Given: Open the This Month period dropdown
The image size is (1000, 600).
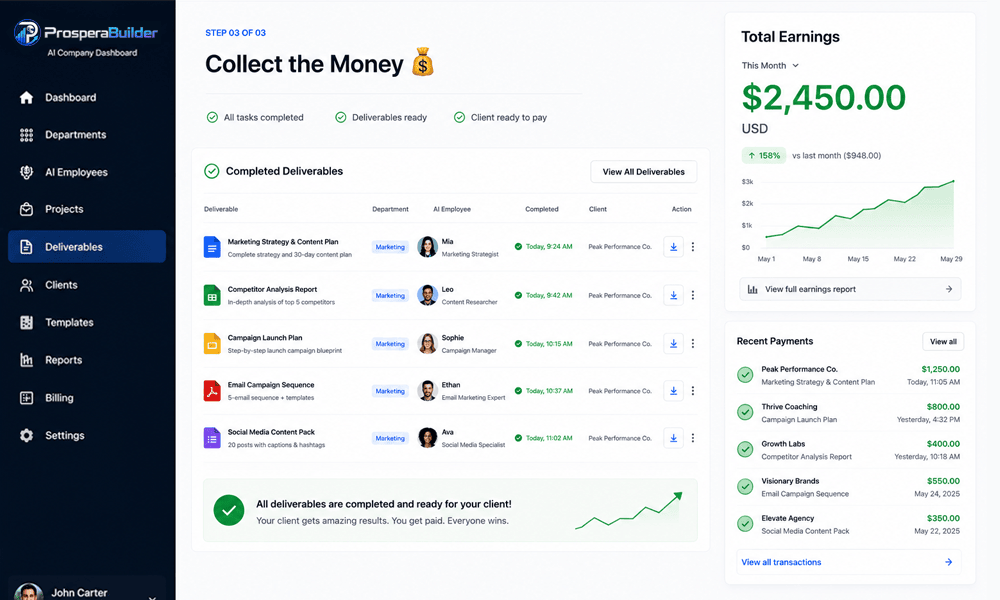Looking at the screenshot, I should [770, 66].
